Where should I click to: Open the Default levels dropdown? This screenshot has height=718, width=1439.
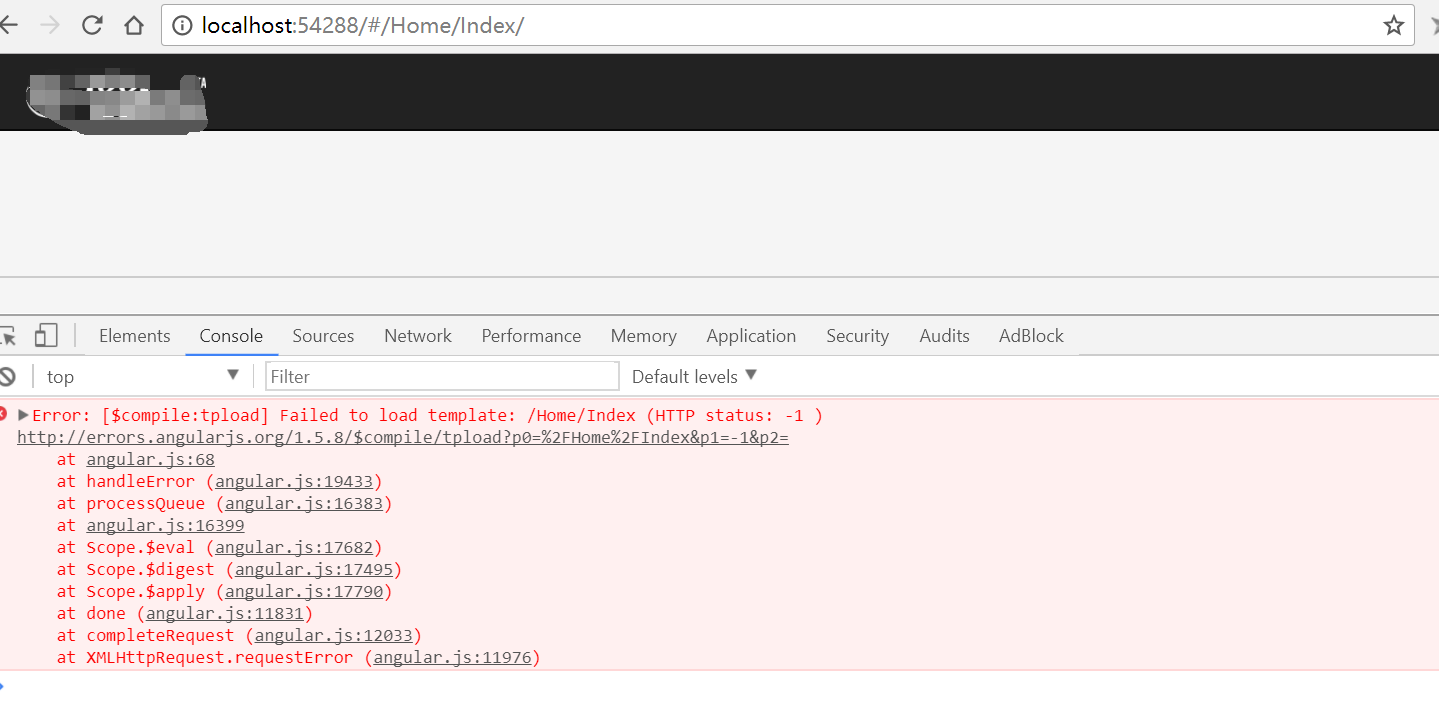[x=694, y=377]
